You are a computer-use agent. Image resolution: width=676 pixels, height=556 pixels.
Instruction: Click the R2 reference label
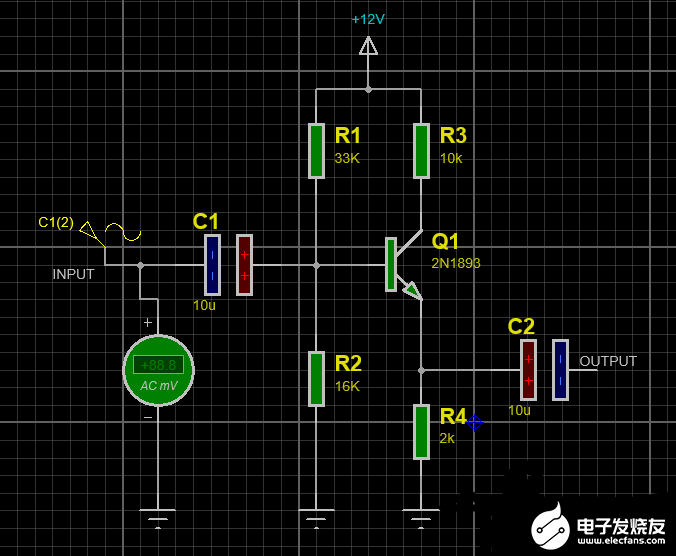(x=348, y=363)
